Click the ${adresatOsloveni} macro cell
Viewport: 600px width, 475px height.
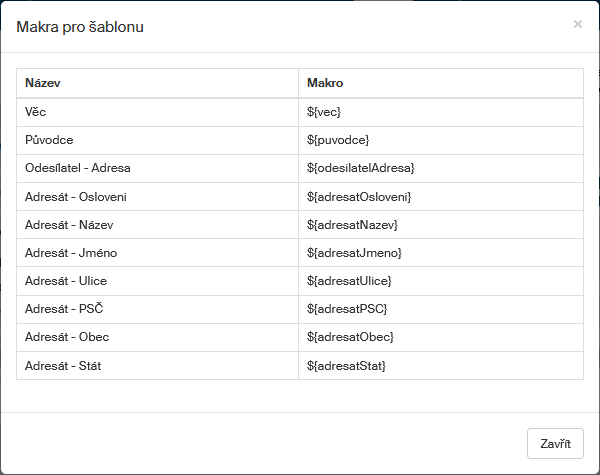(x=359, y=196)
